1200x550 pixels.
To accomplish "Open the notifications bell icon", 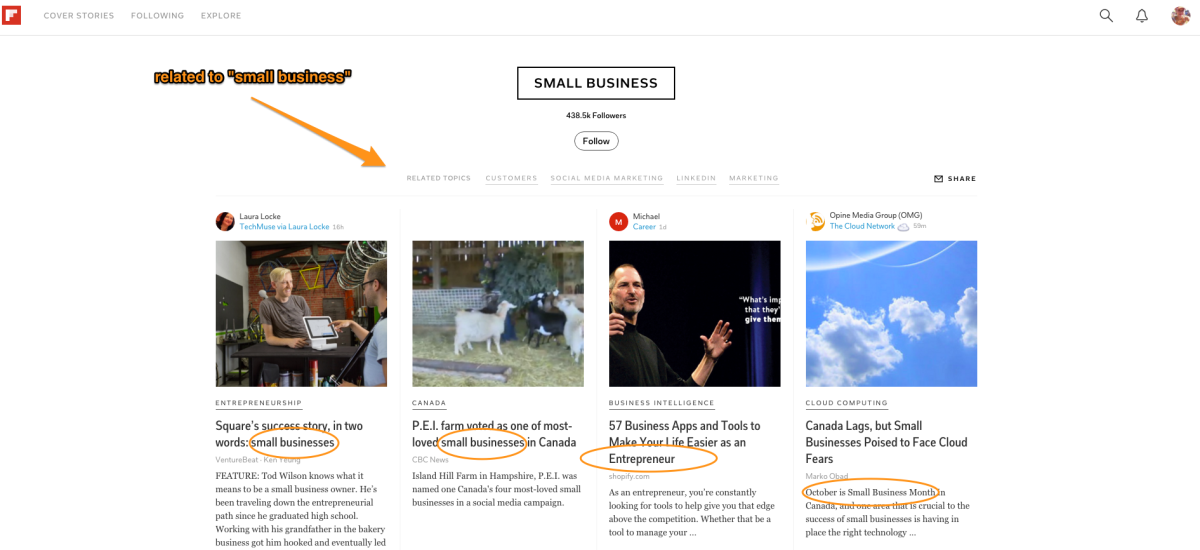I will (x=1142, y=15).
